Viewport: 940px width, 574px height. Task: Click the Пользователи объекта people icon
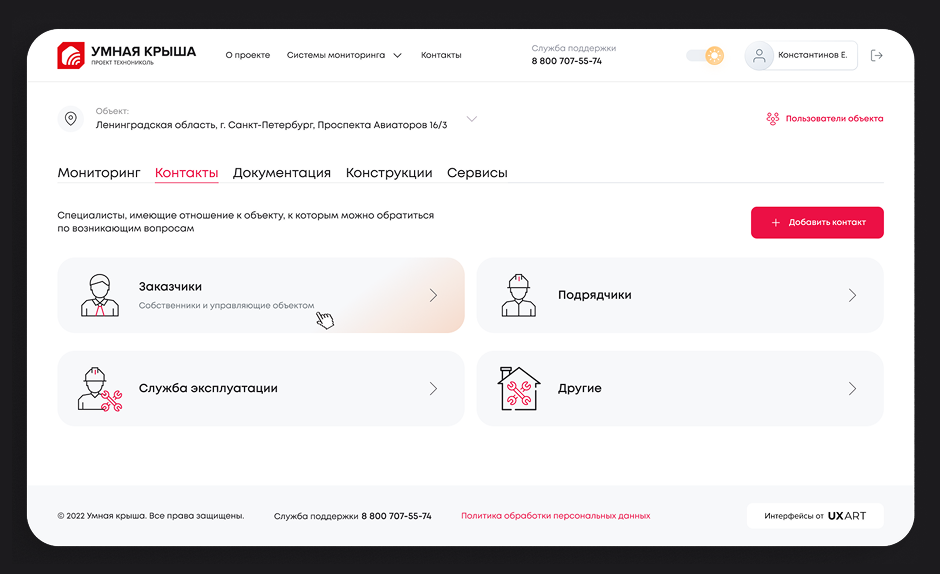coord(772,118)
